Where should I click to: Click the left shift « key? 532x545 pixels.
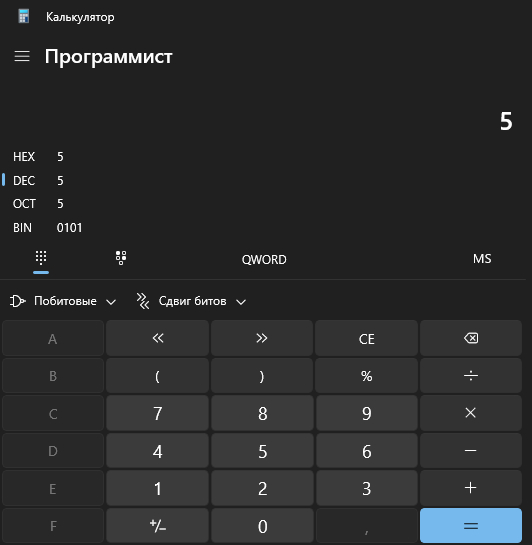click(157, 338)
